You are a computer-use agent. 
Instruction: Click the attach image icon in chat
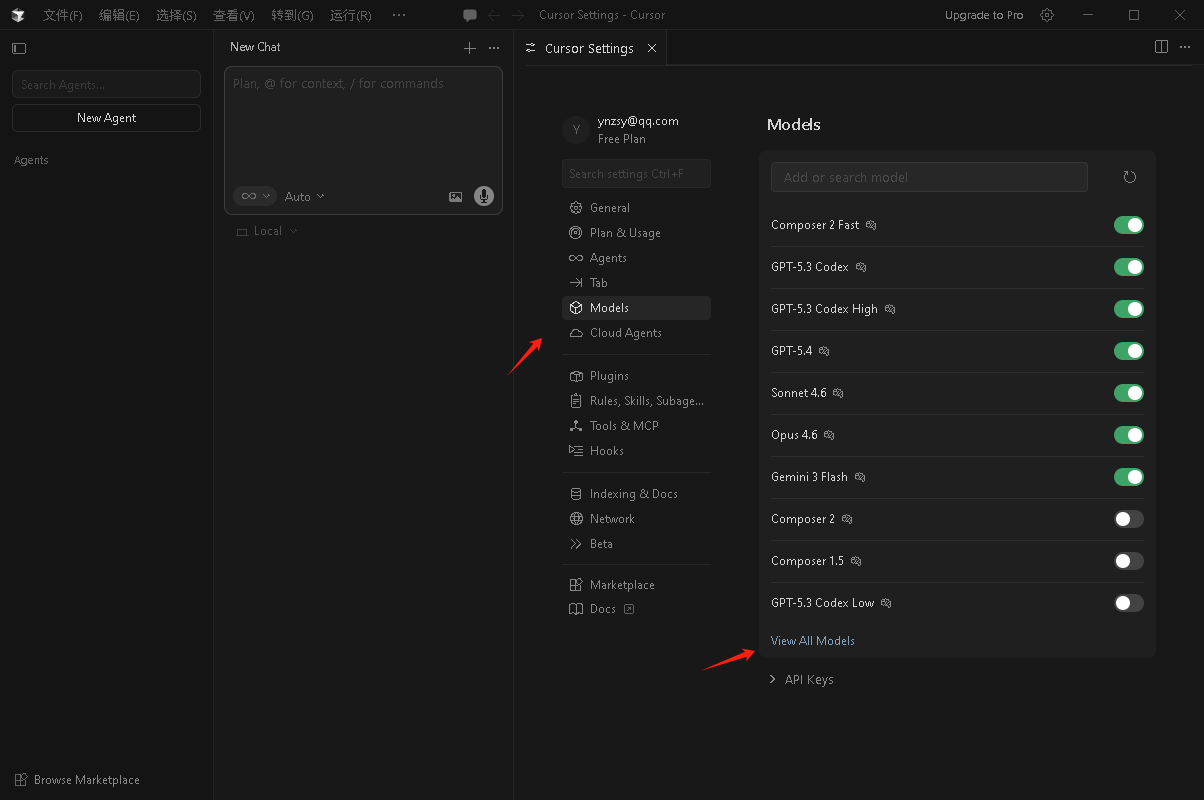click(x=456, y=197)
